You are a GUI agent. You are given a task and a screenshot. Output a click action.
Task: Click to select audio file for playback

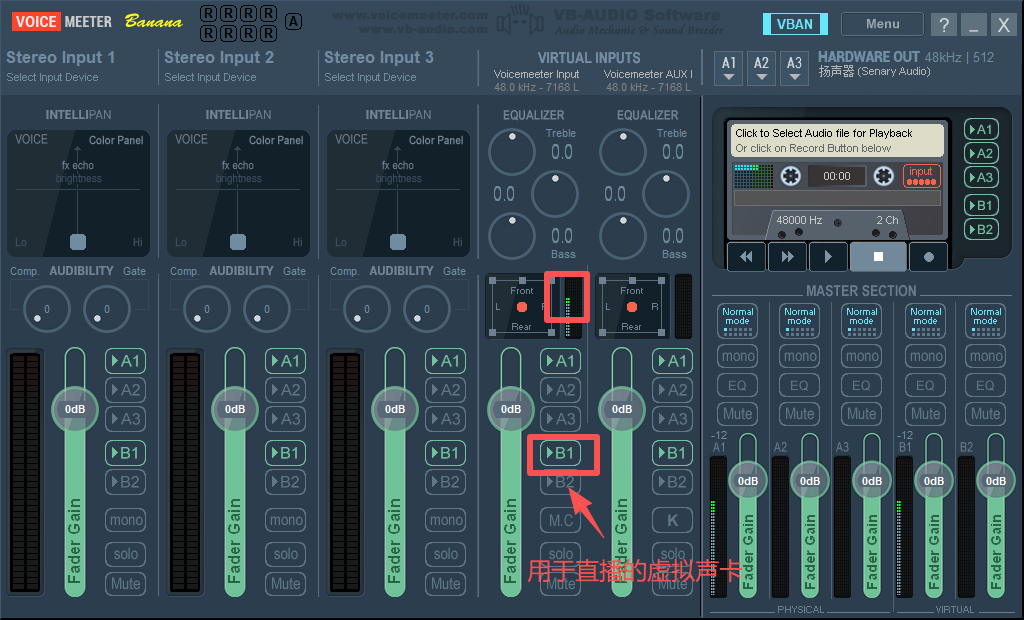click(x=835, y=140)
